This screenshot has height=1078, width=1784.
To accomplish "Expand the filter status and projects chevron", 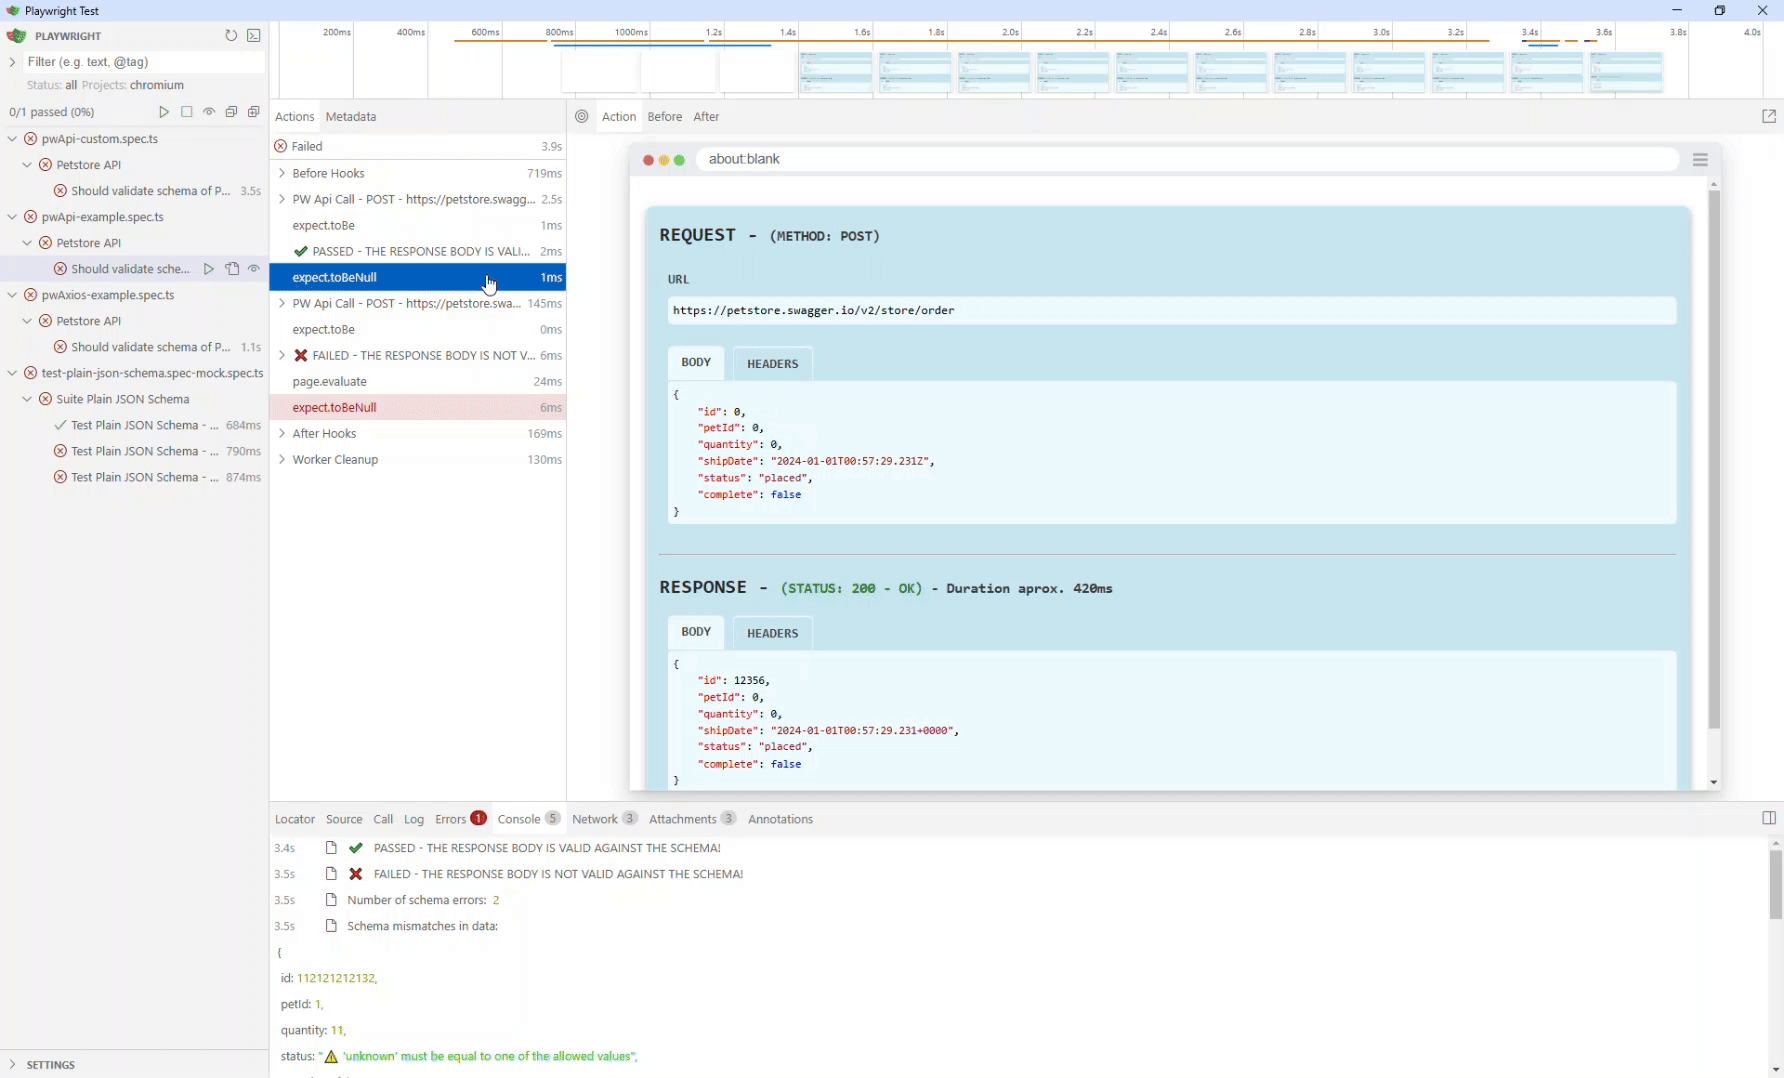I will tap(12, 62).
